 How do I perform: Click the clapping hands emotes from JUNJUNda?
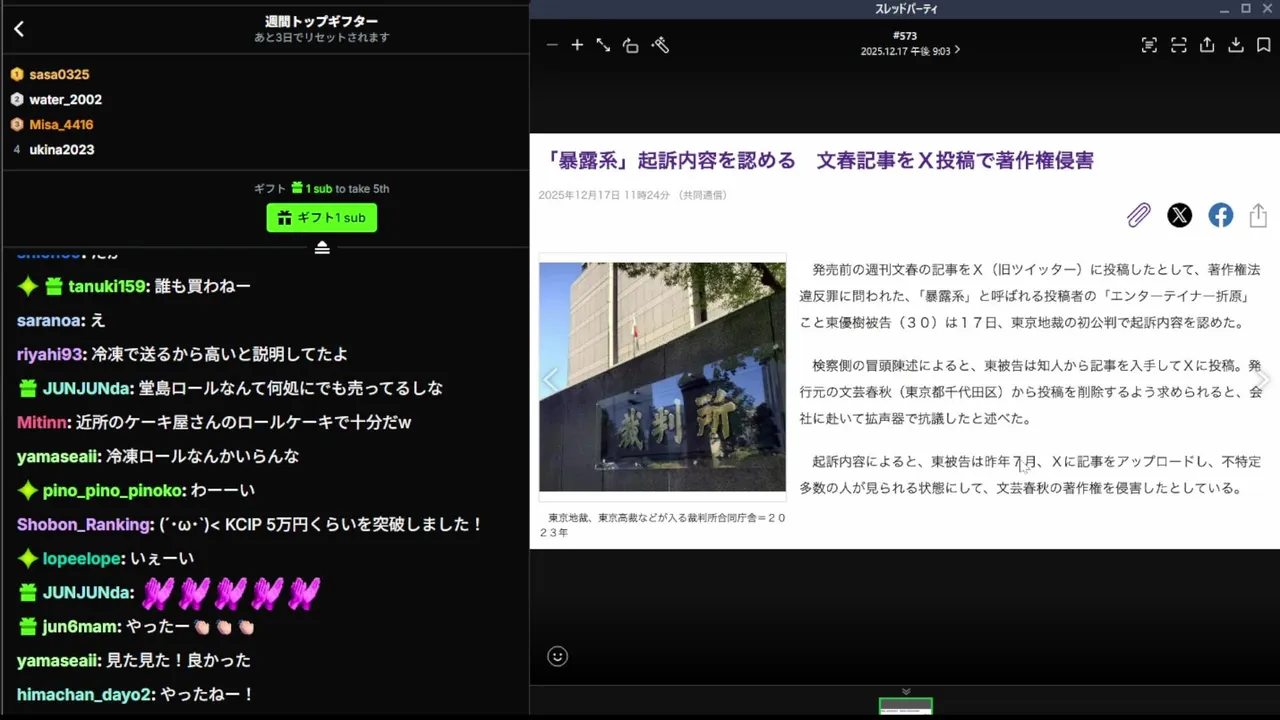[231, 593]
